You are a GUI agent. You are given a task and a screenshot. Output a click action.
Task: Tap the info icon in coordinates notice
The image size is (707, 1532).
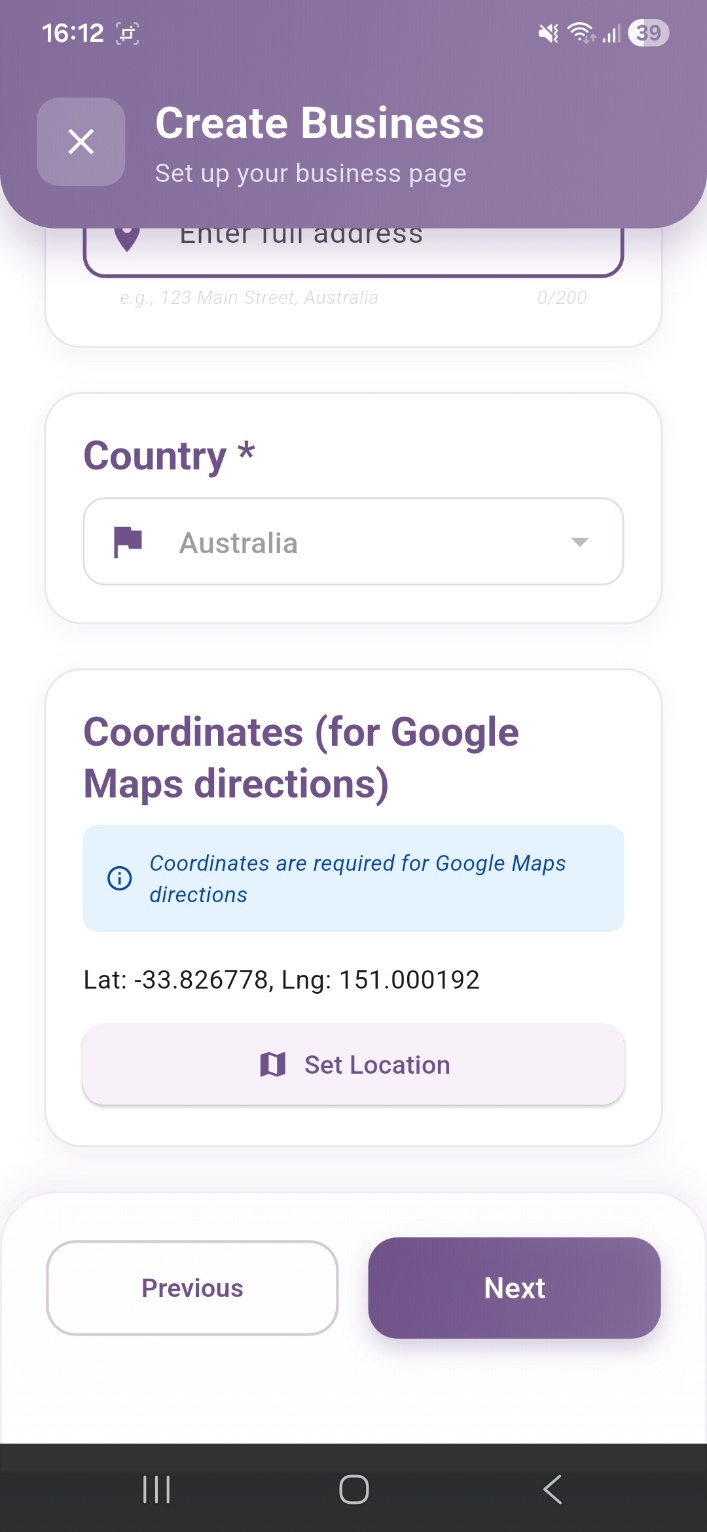(119, 879)
